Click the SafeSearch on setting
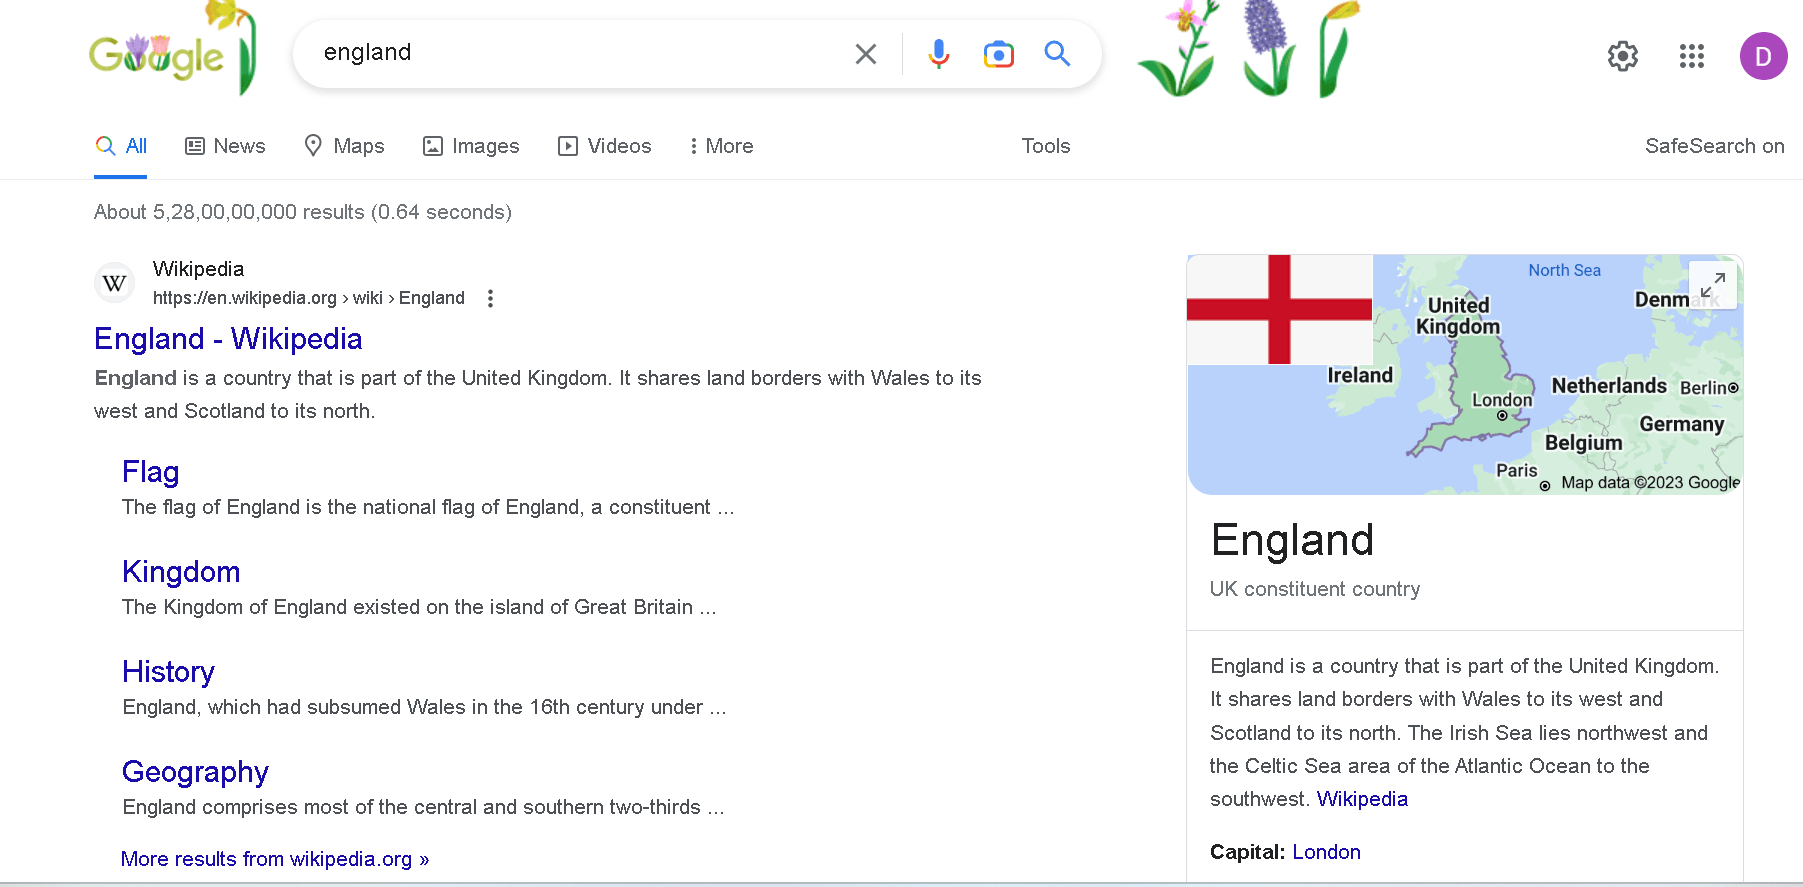The width and height of the screenshot is (1803, 887). click(x=1714, y=146)
